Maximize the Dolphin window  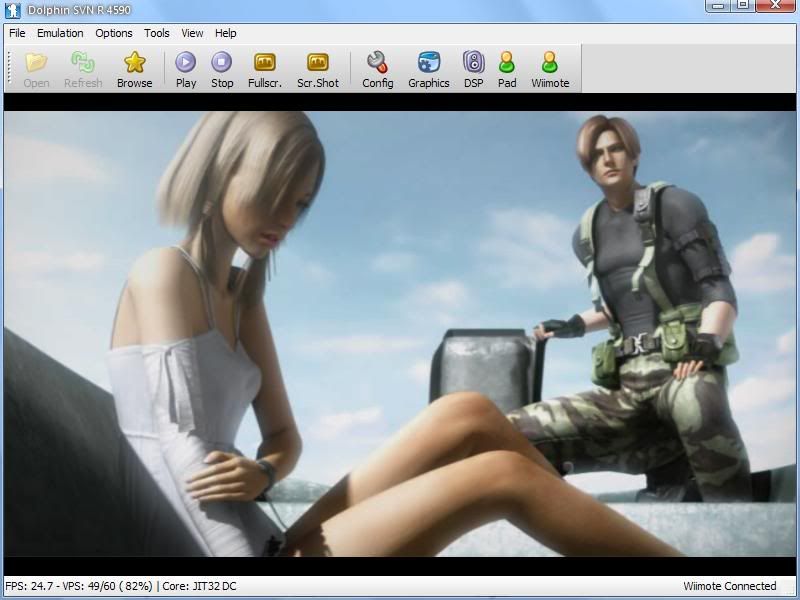(x=743, y=5)
